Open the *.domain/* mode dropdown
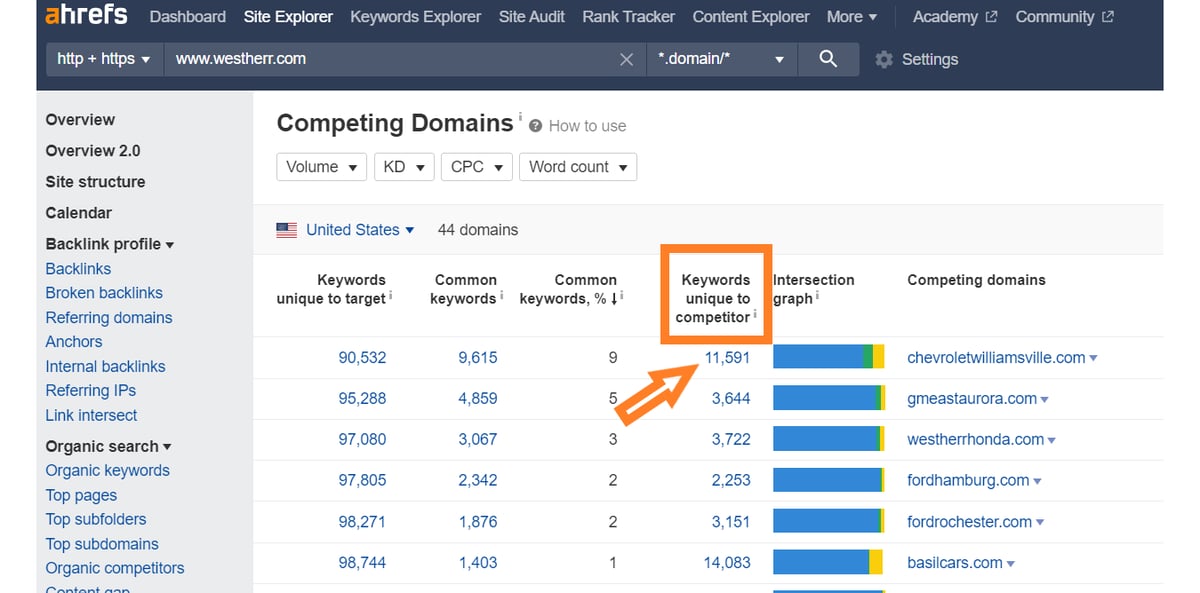The image size is (1200, 593). tap(721, 59)
